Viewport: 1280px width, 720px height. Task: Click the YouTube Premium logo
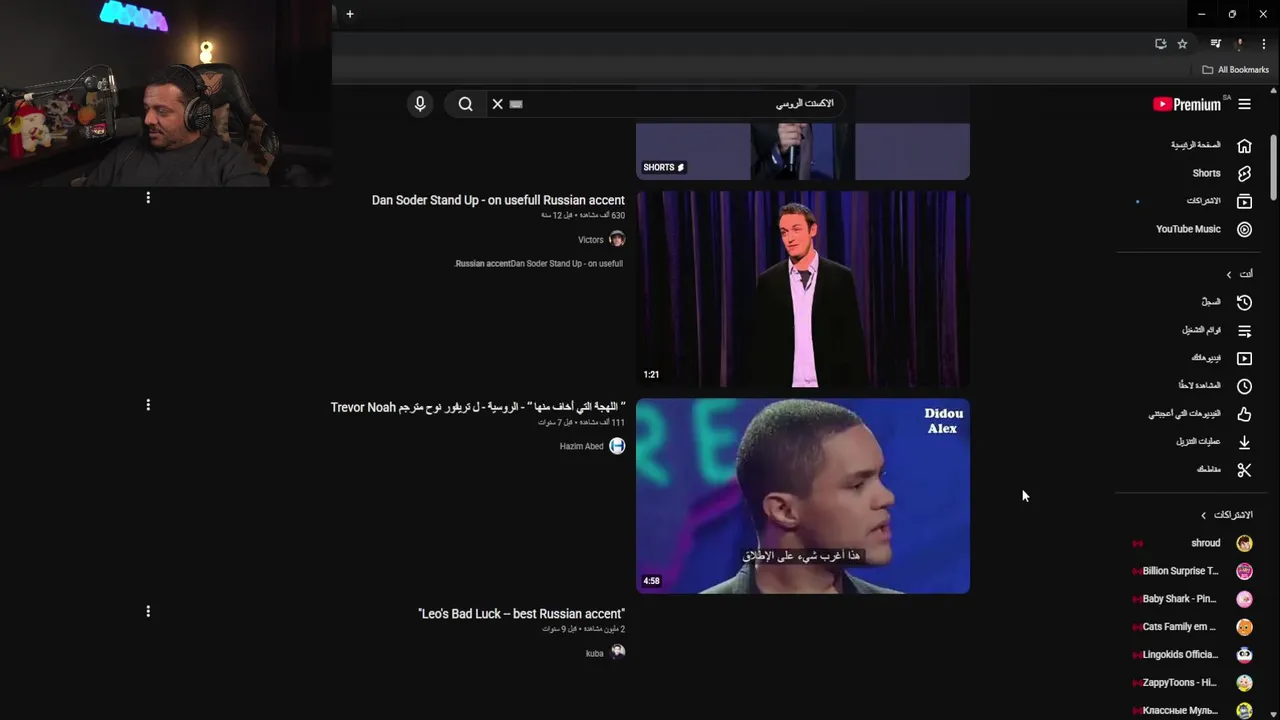tap(1187, 104)
